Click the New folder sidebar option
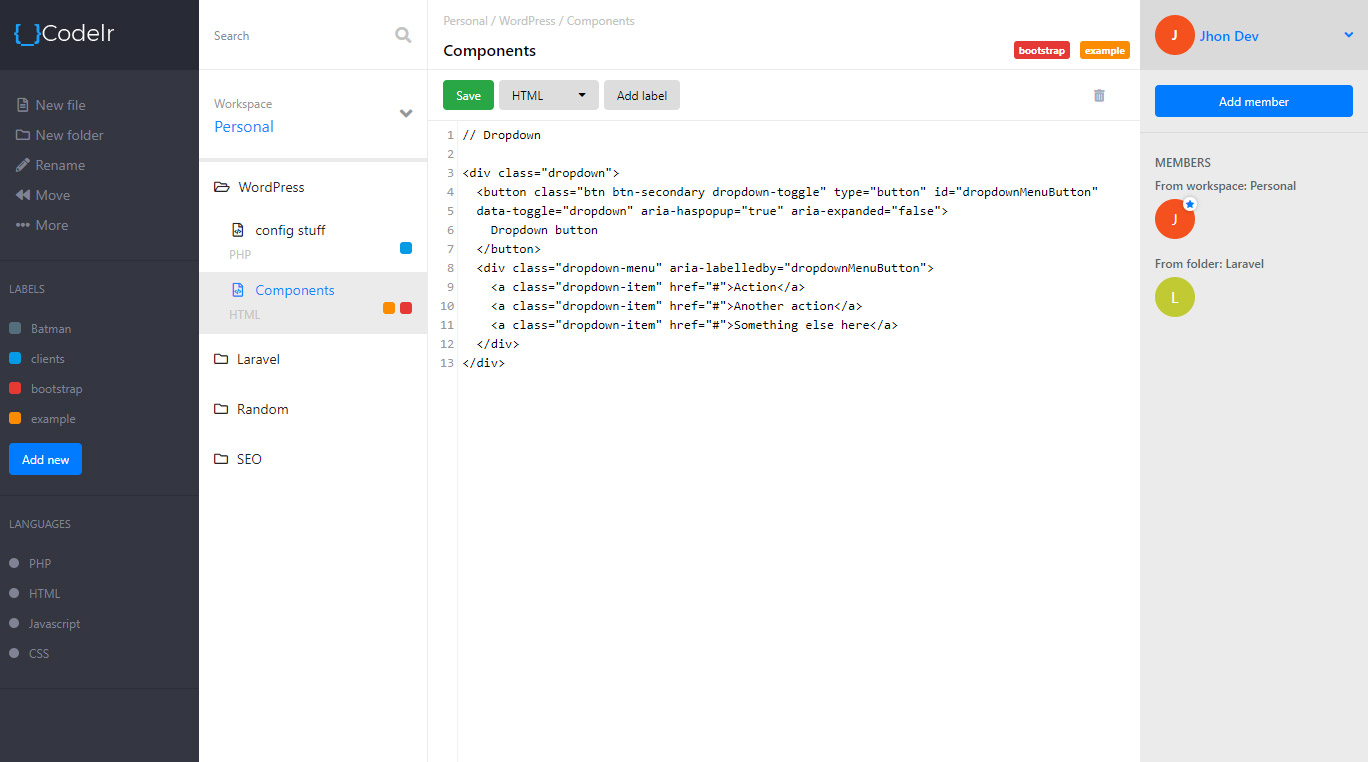This screenshot has height=762, width=1368. [60, 135]
